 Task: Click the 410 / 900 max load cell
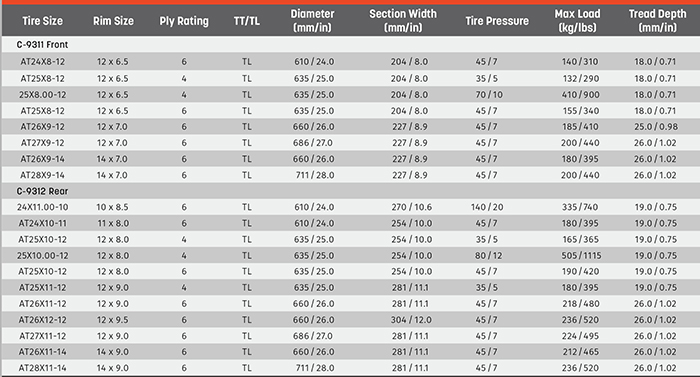click(580, 95)
